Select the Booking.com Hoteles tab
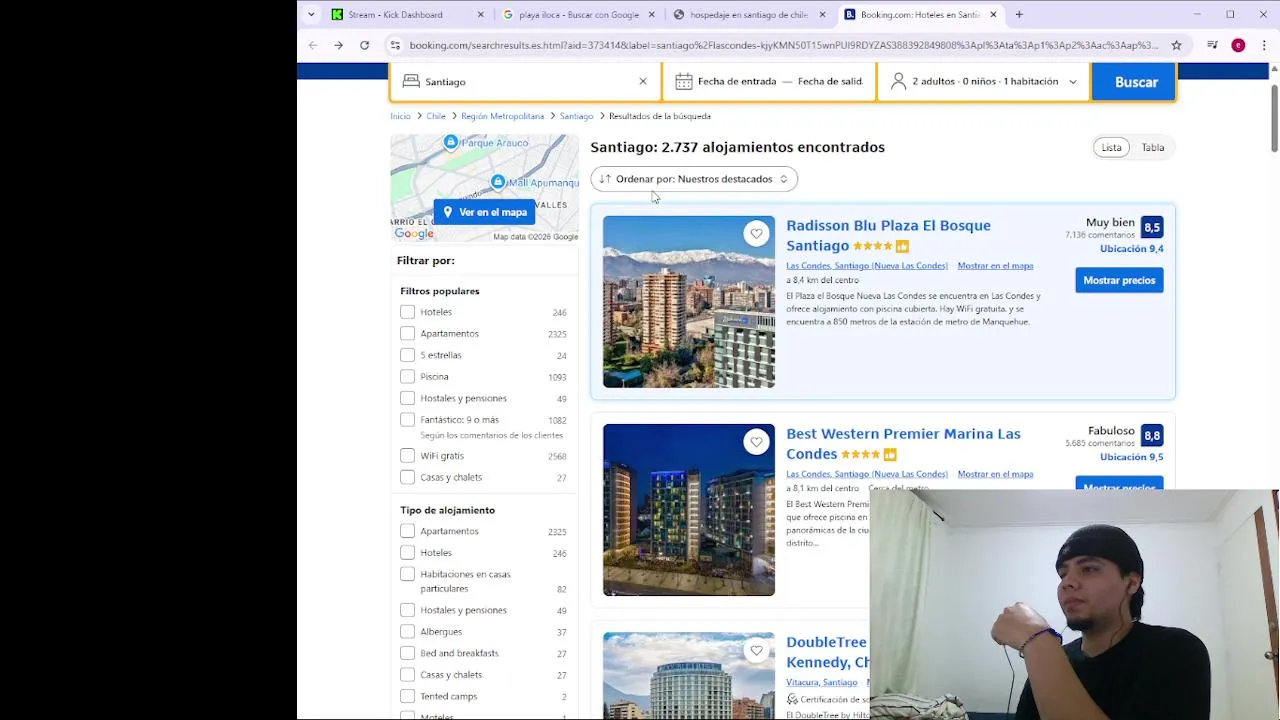 (919, 14)
